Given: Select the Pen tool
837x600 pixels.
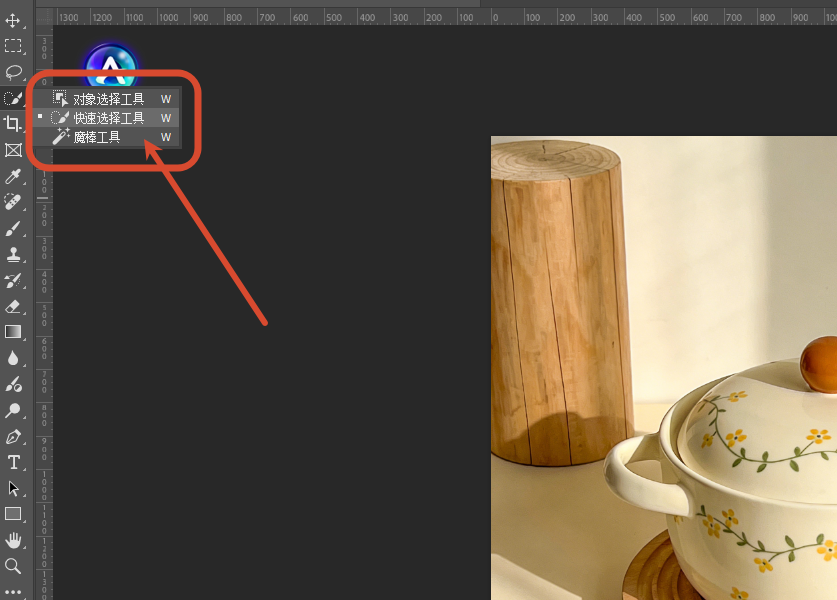Looking at the screenshot, I should coord(13,437).
